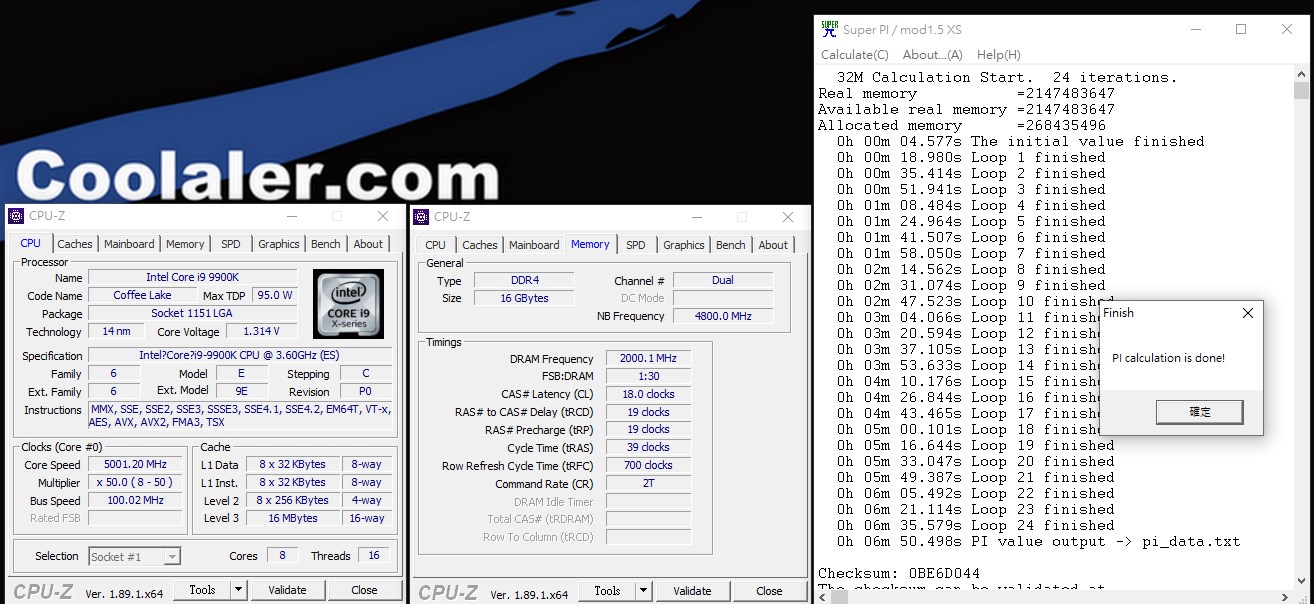Open Graphics tab in left CPU-Z window
This screenshot has width=1314, height=604.
(x=279, y=244)
